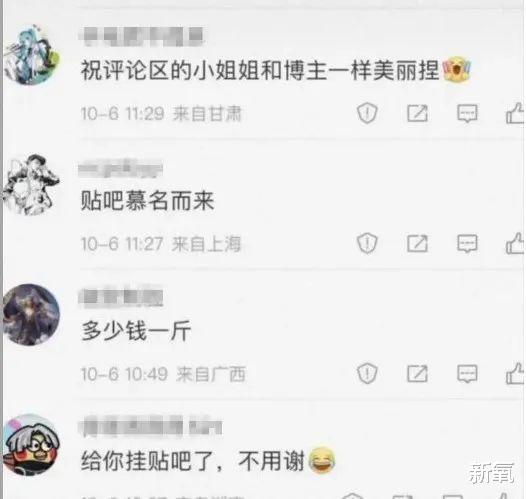526x499 pixels.
Task: Share the 多少钱一斤 comment
Action: click(417, 373)
